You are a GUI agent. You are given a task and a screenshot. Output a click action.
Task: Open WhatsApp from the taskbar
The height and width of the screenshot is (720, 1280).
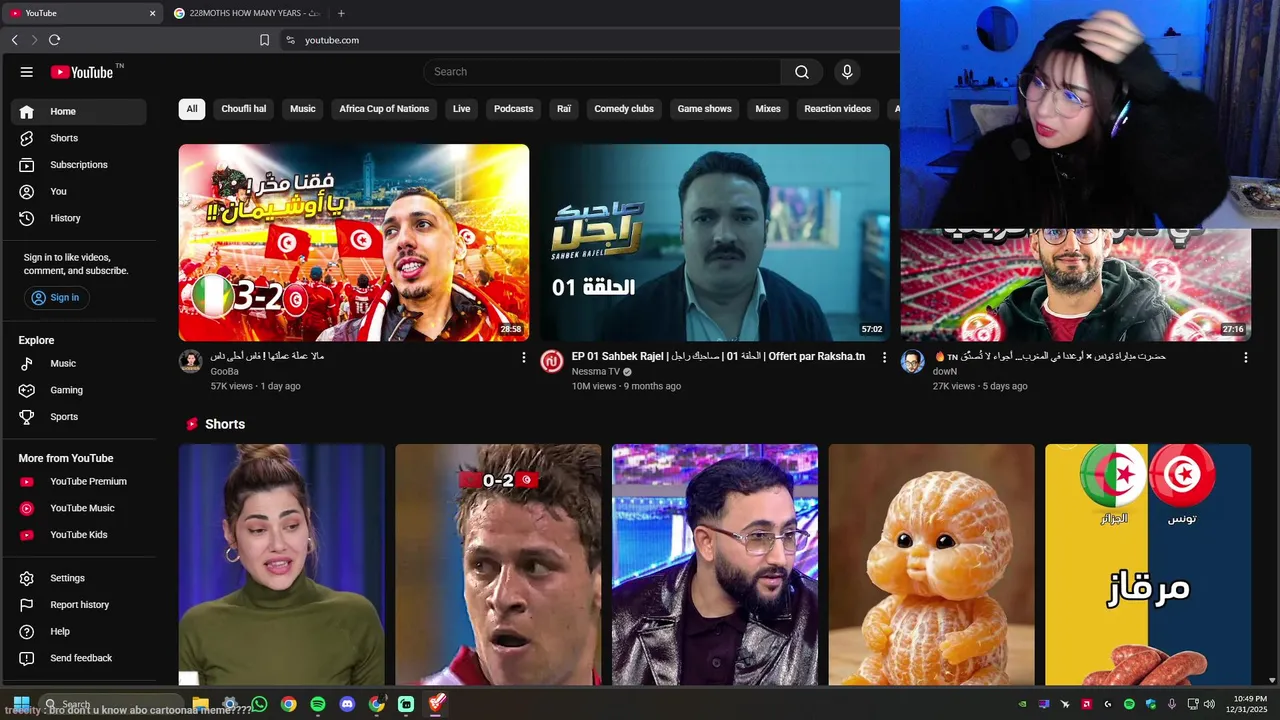pyautogui.click(x=260, y=704)
